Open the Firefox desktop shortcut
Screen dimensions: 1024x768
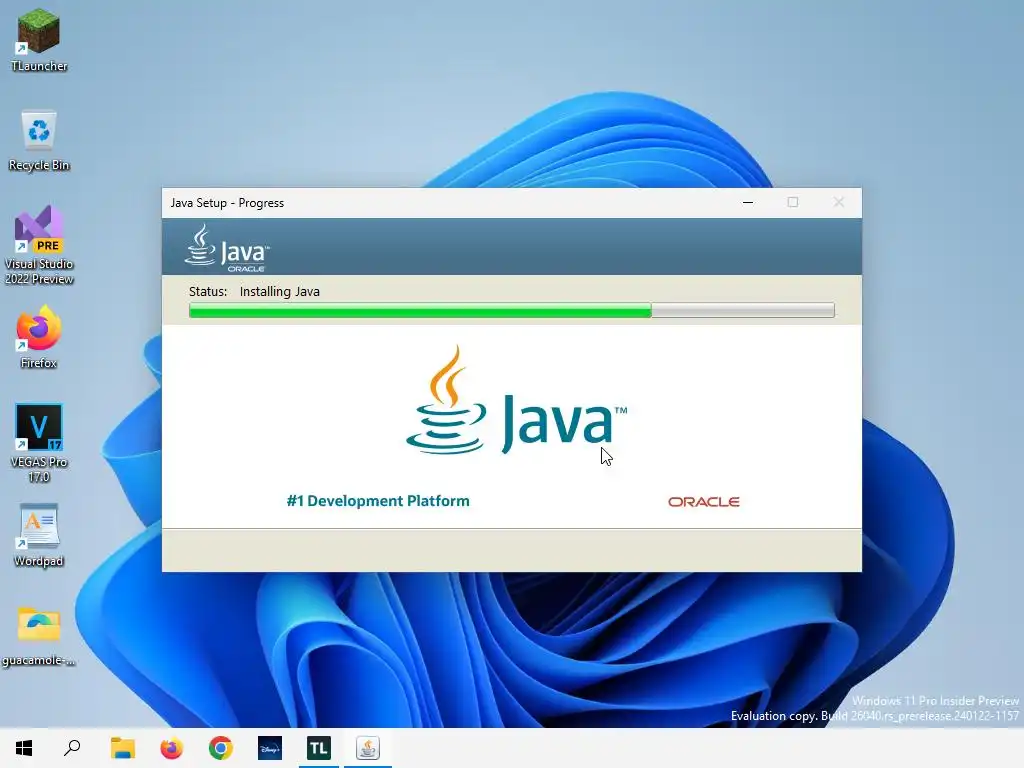click(39, 338)
